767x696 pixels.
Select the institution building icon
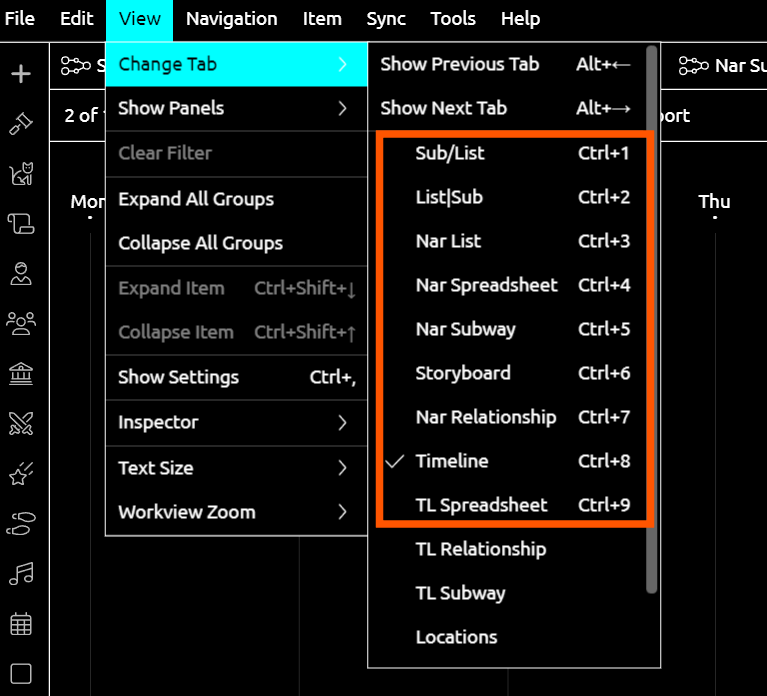[21, 374]
